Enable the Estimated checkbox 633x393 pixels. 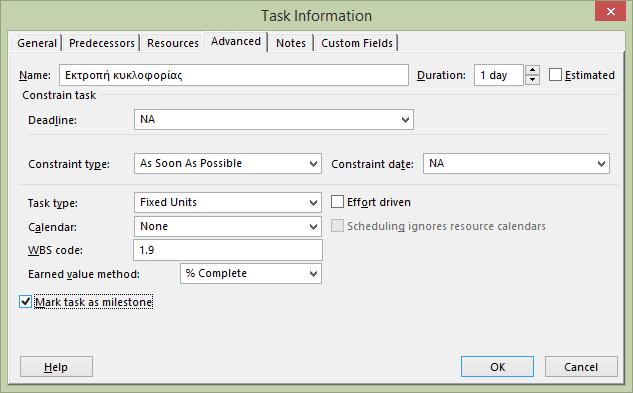click(555, 75)
